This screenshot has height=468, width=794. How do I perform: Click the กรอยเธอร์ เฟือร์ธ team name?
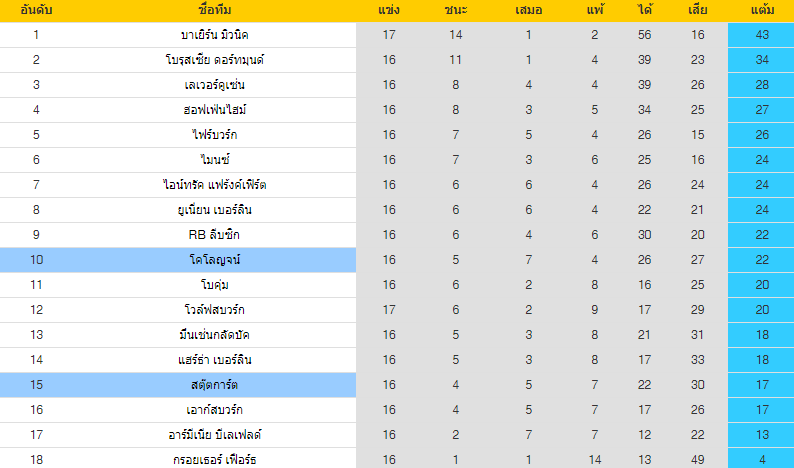(215, 460)
